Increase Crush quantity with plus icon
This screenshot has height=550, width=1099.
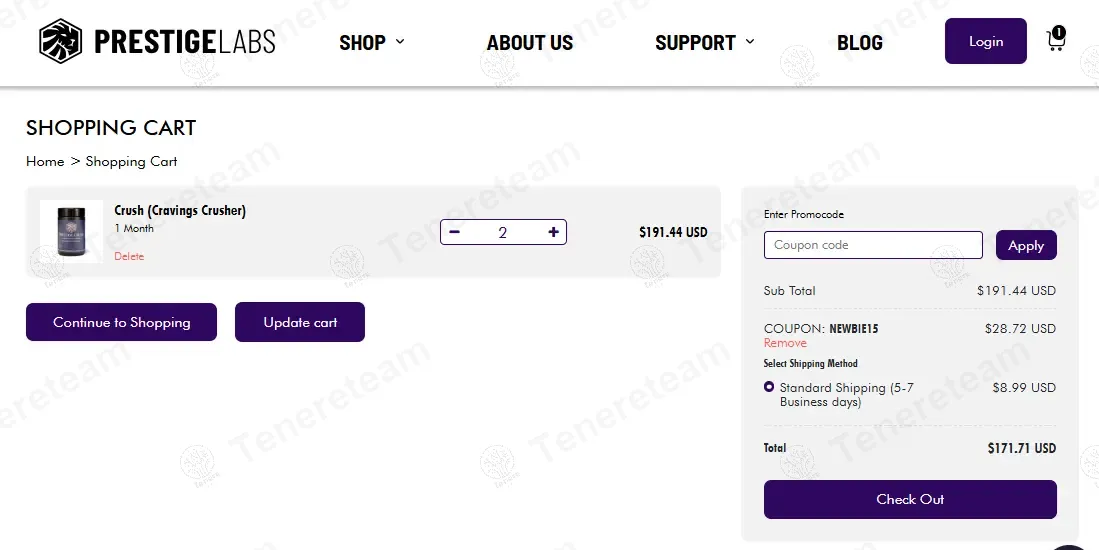(x=553, y=232)
